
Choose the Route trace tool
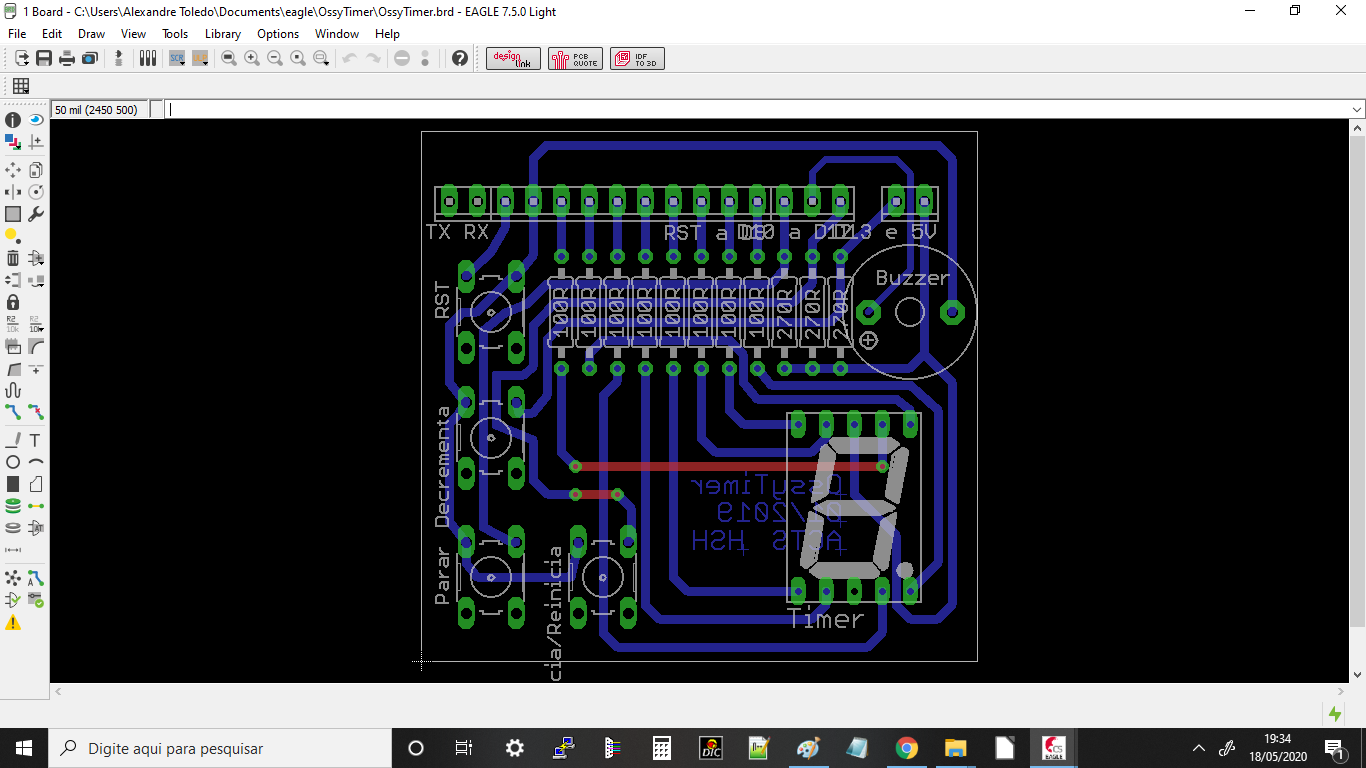point(13,411)
